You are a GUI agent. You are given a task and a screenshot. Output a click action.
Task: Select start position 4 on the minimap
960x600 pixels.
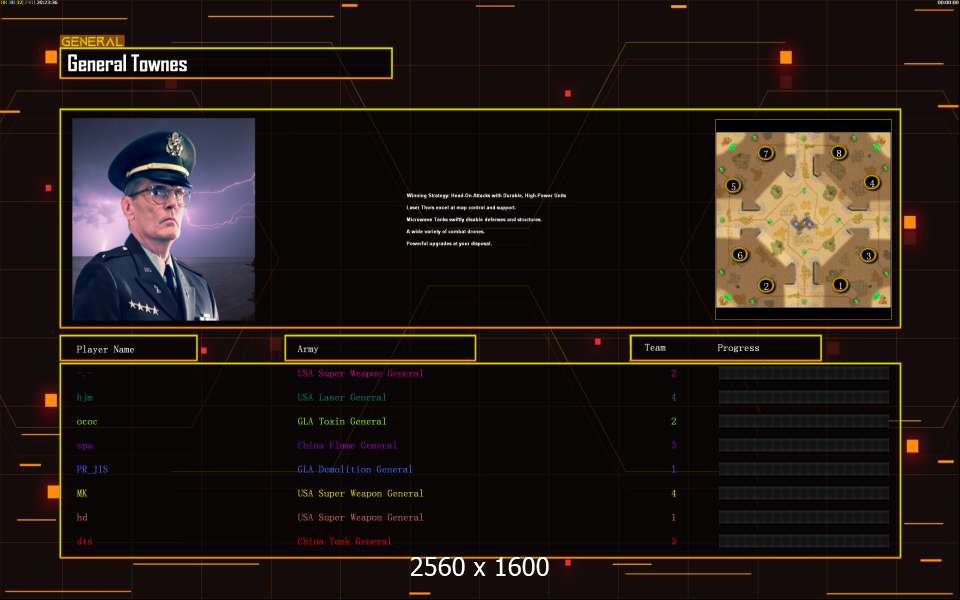[872, 182]
